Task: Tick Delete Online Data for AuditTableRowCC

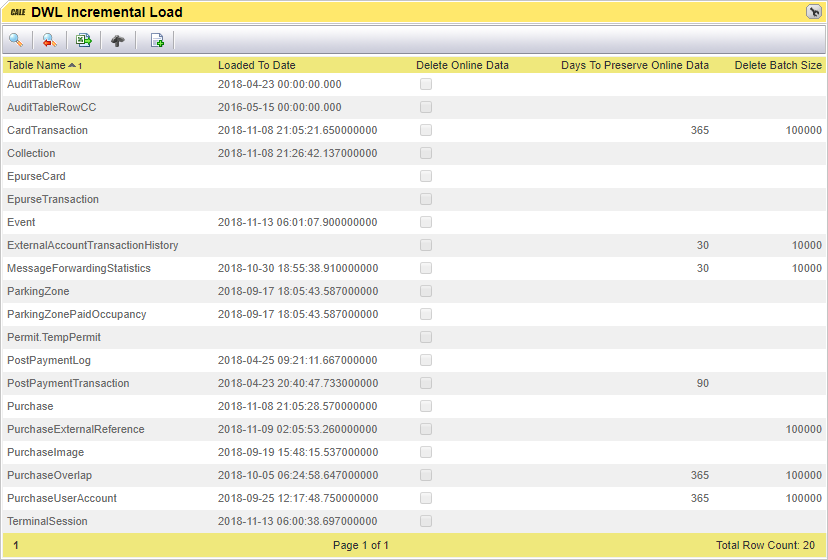Action: [426, 107]
